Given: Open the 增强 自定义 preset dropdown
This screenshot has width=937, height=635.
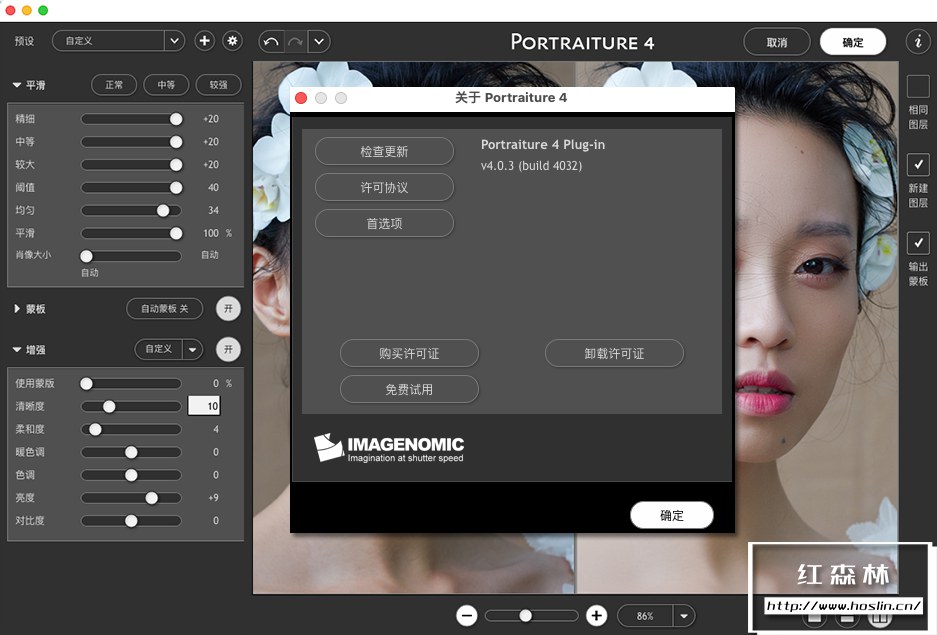Looking at the screenshot, I should (x=192, y=349).
